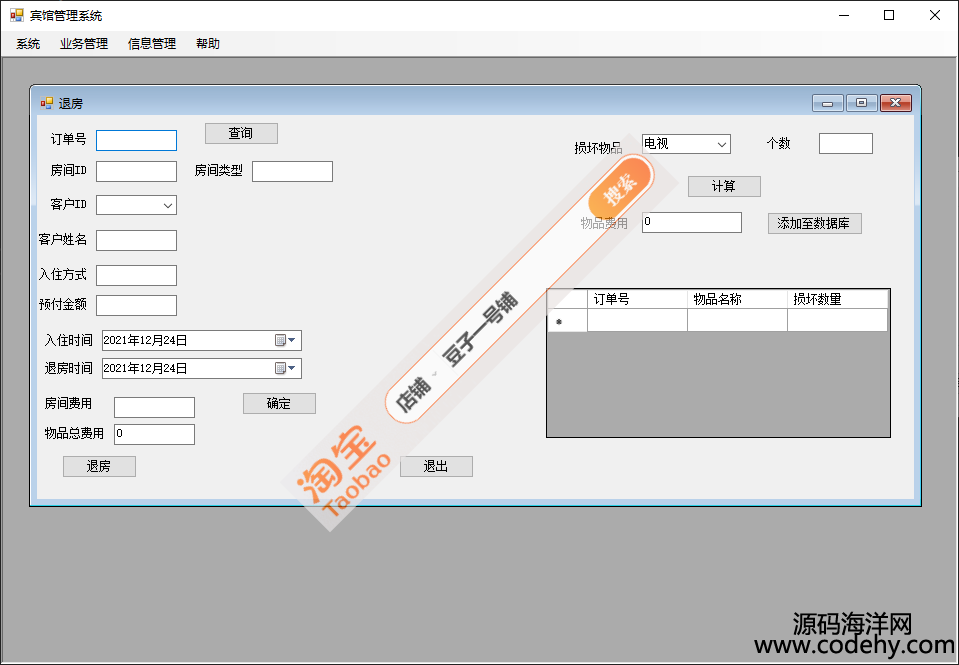Open the 入住时间 calendar picker
959x665 pixels.
click(285, 340)
